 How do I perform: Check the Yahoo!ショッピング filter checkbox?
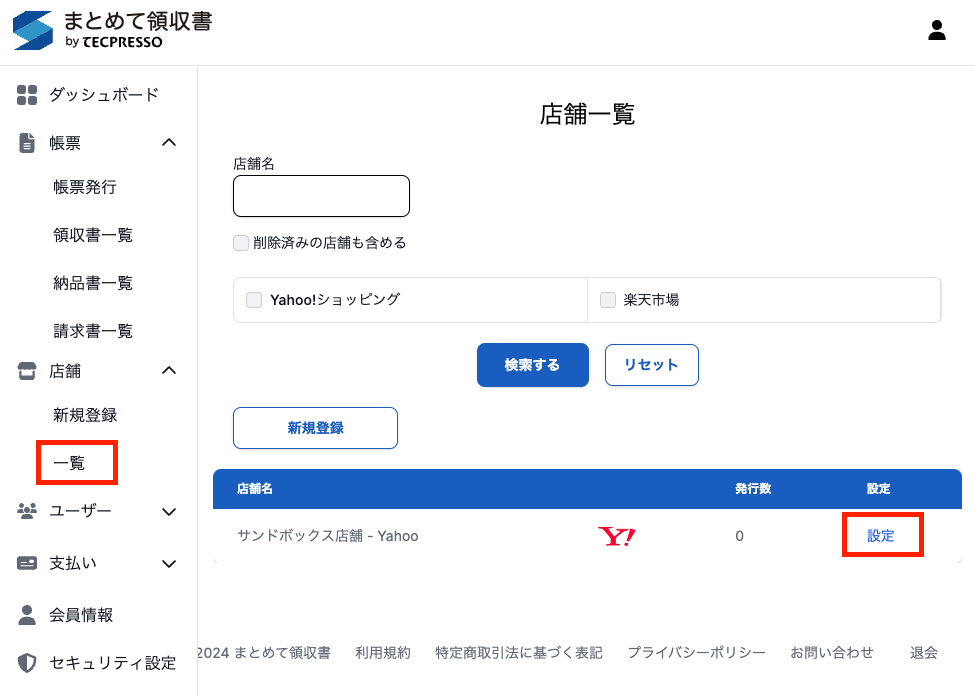point(254,300)
